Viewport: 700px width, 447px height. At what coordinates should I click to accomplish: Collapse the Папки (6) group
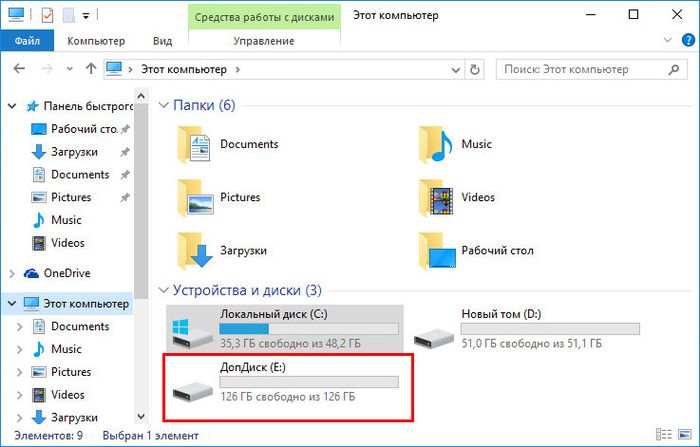[163, 105]
